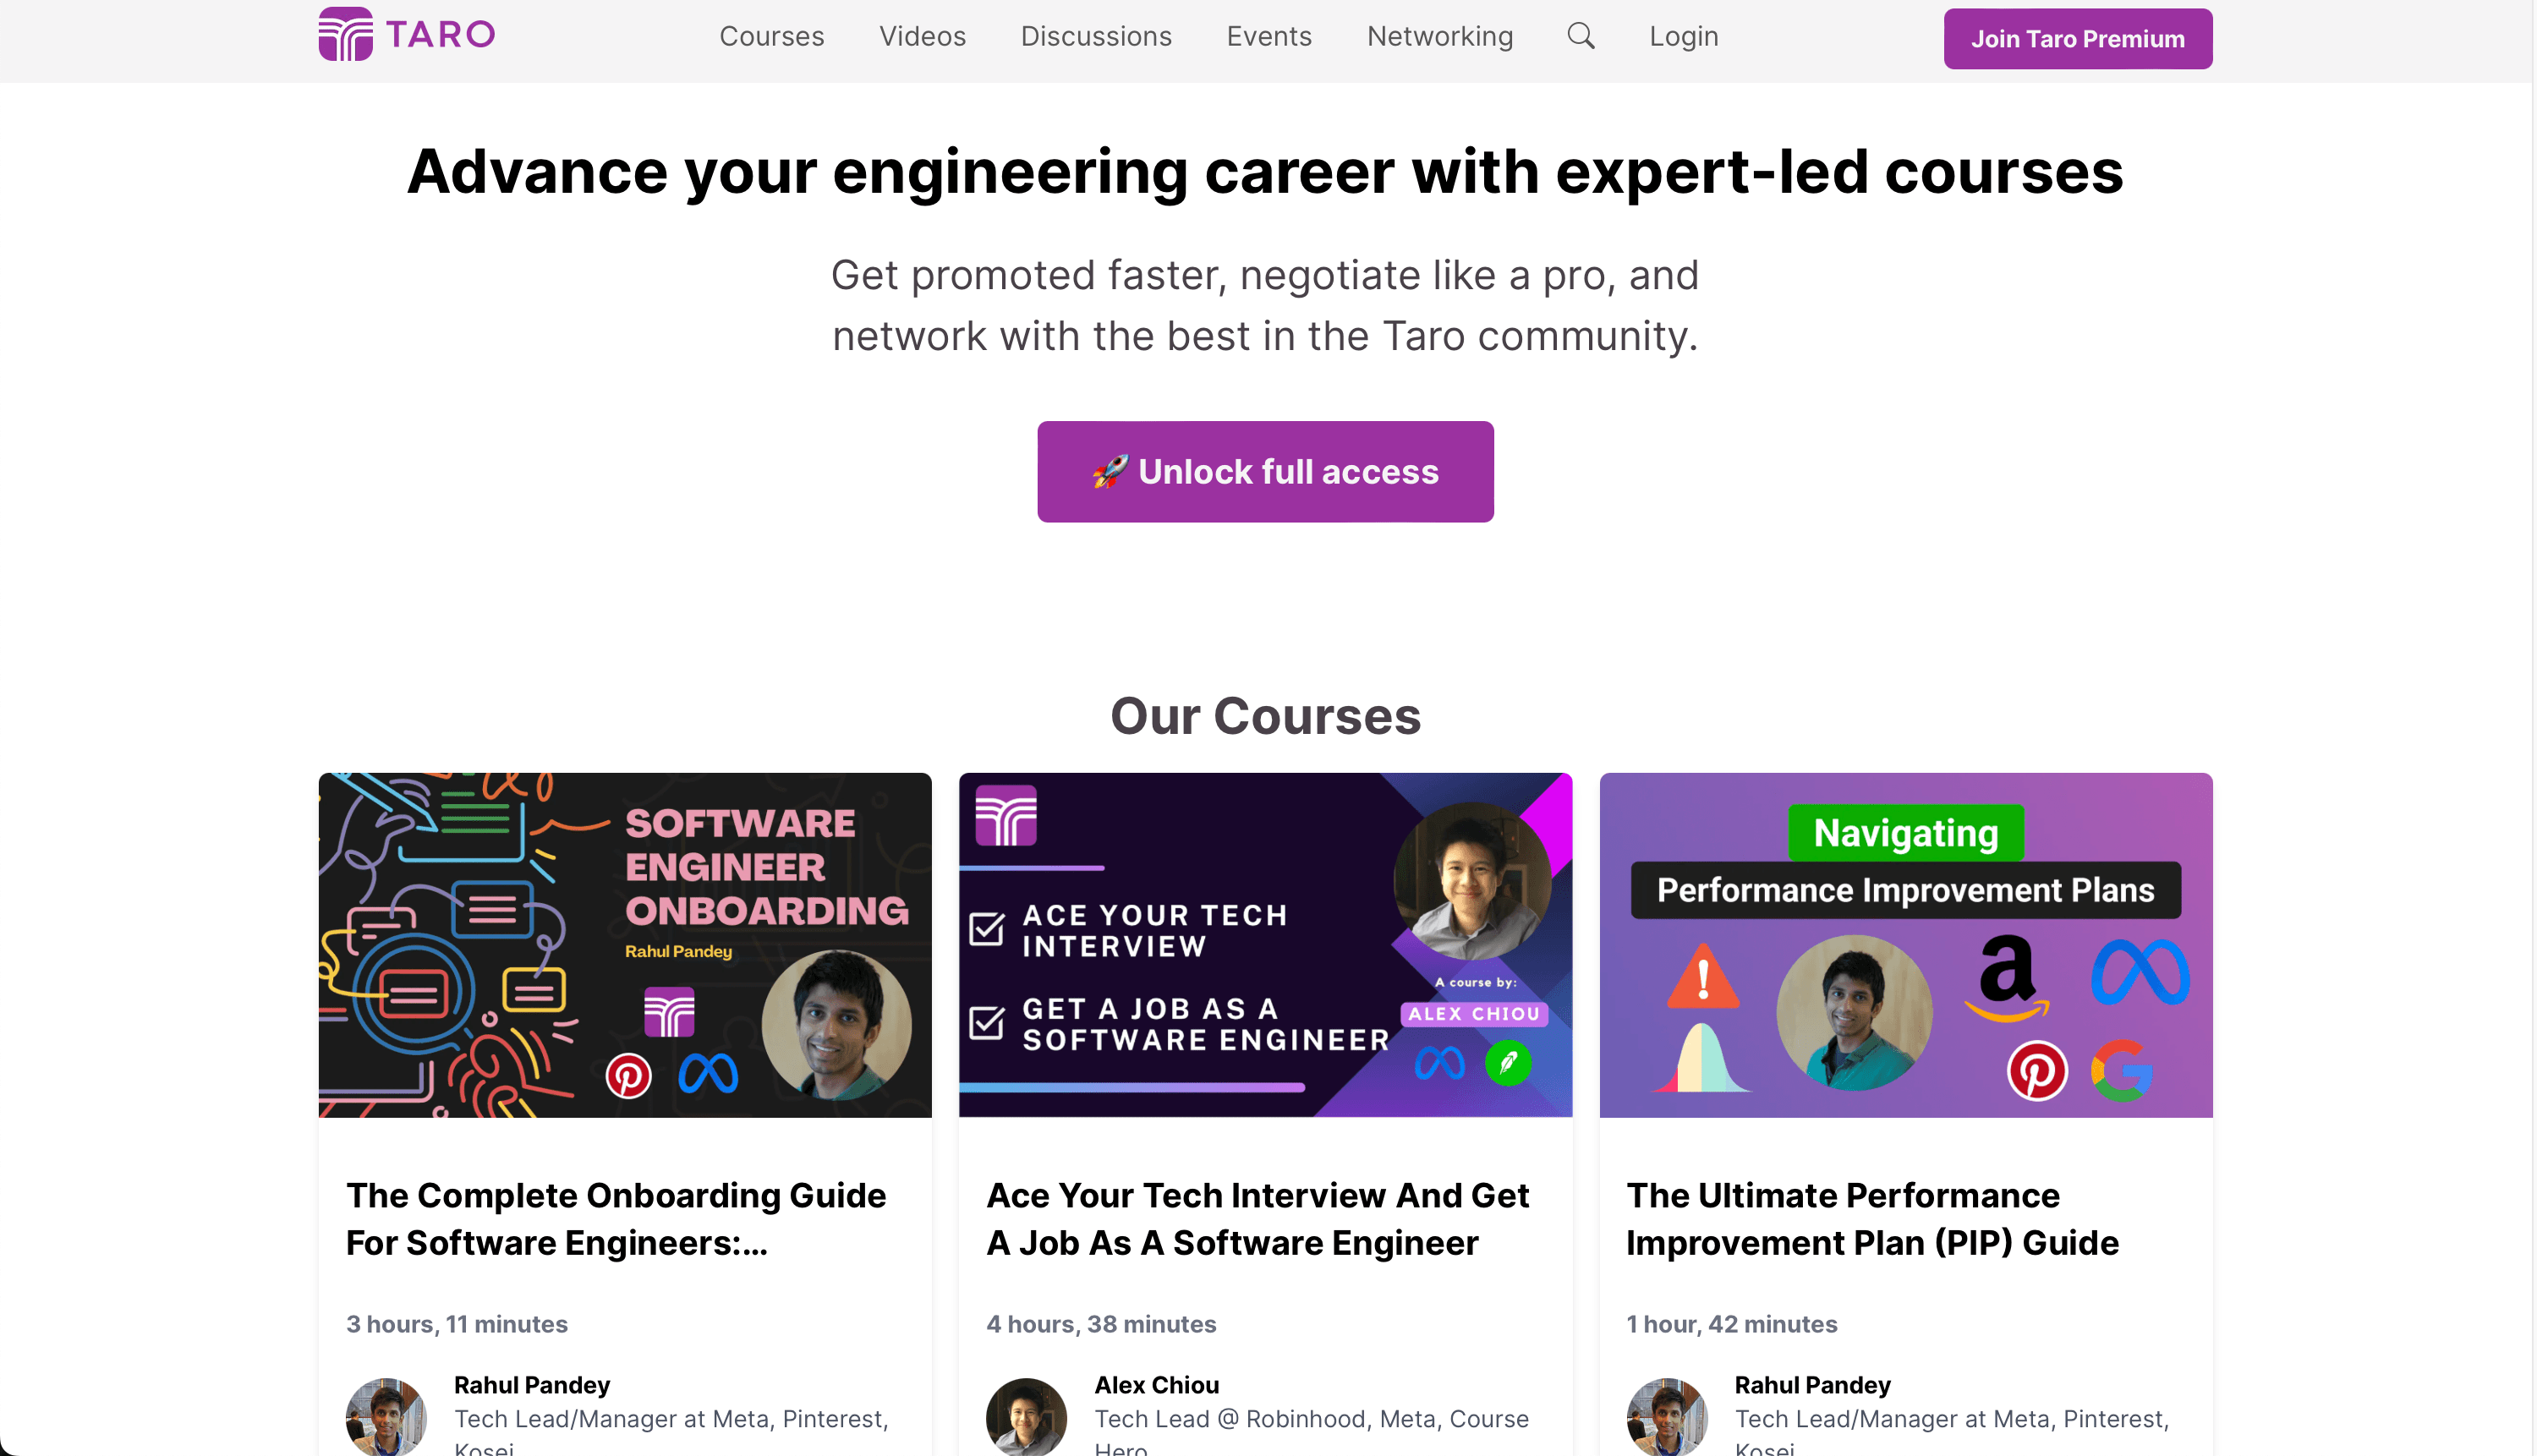The height and width of the screenshot is (1456, 2537).
Task: Click the Login link
Action: pos(1683,36)
